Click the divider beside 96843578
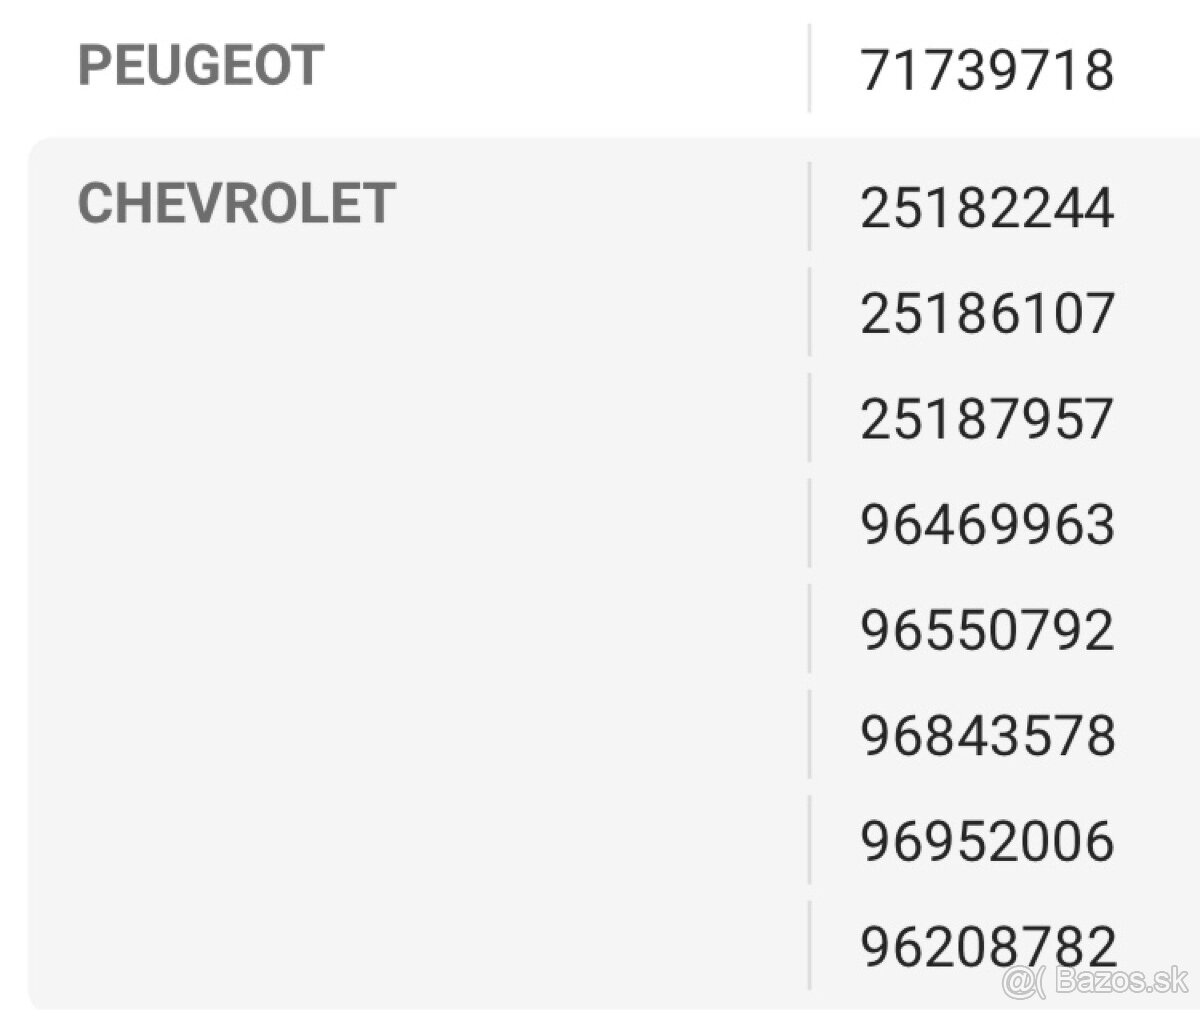 [809, 733]
